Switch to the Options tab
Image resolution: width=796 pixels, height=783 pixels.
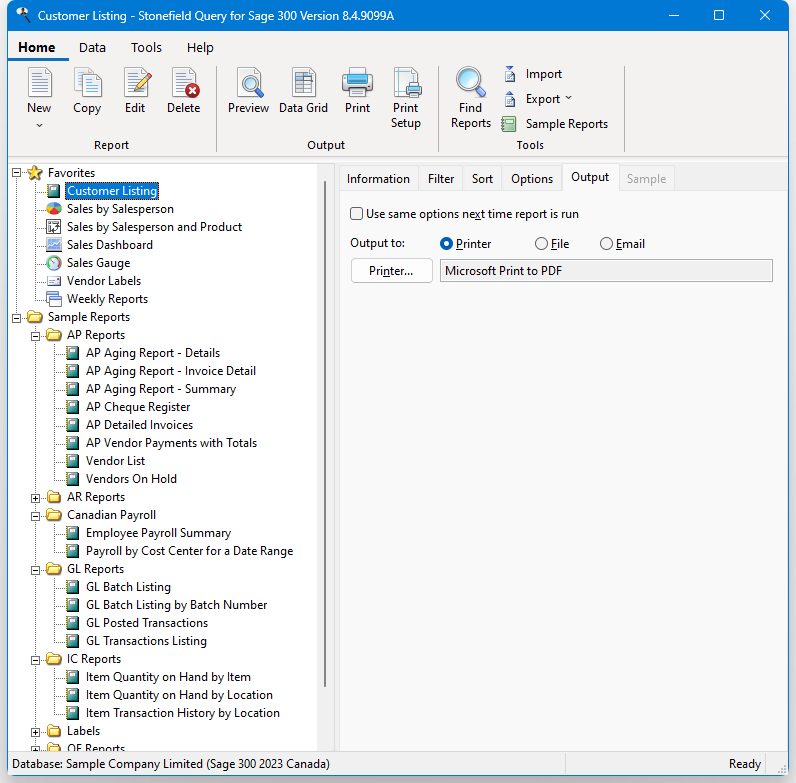click(x=532, y=179)
